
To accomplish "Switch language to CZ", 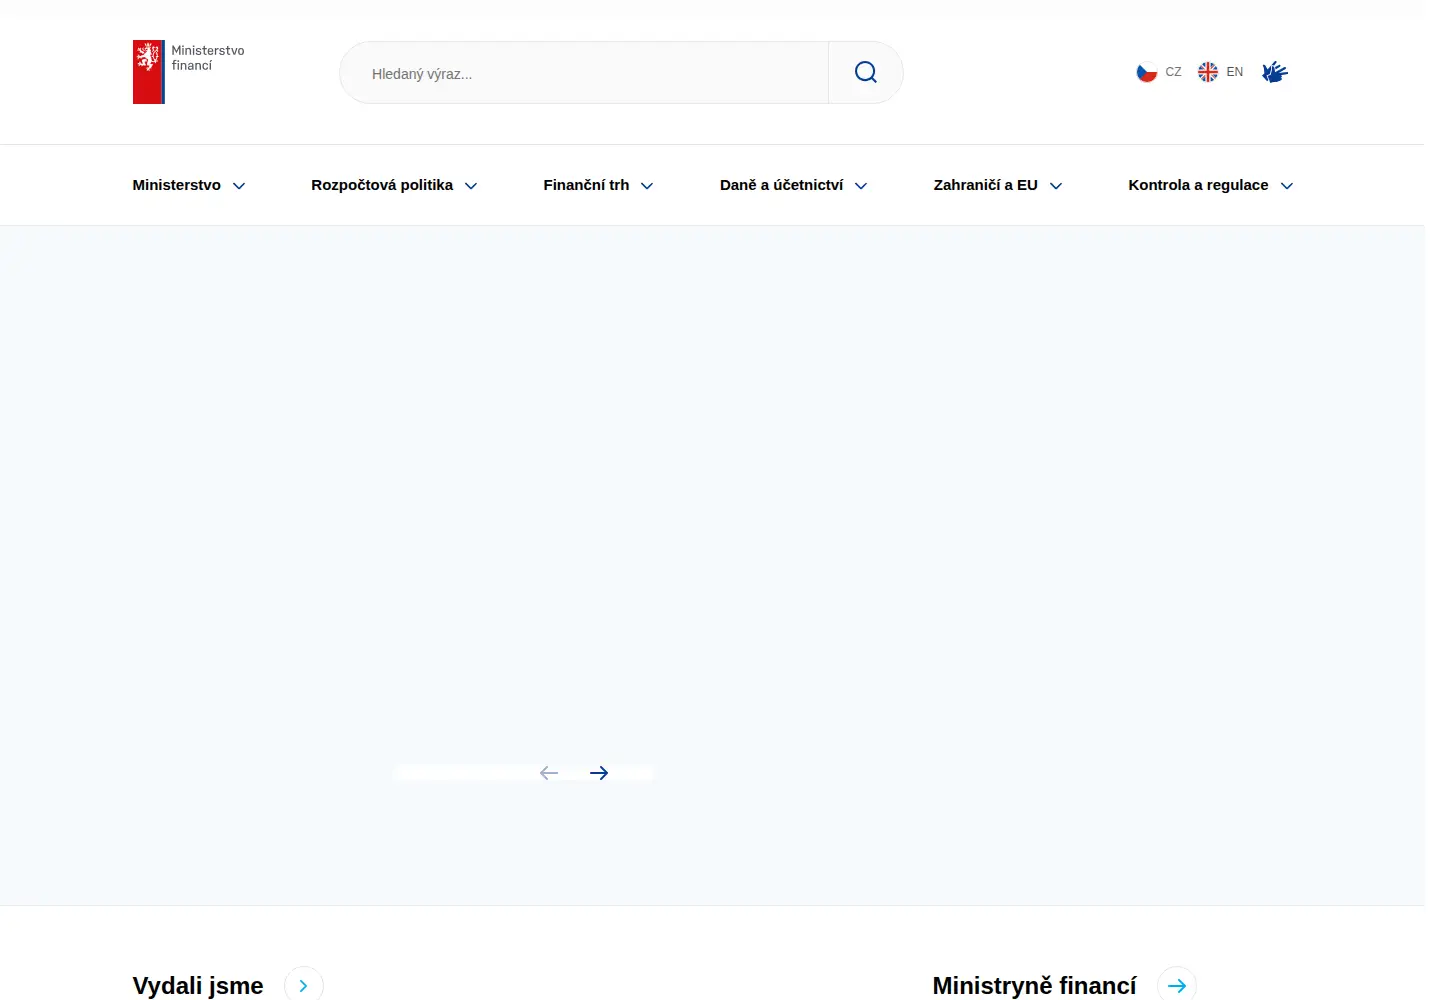I will pyautogui.click(x=1173, y=72).
